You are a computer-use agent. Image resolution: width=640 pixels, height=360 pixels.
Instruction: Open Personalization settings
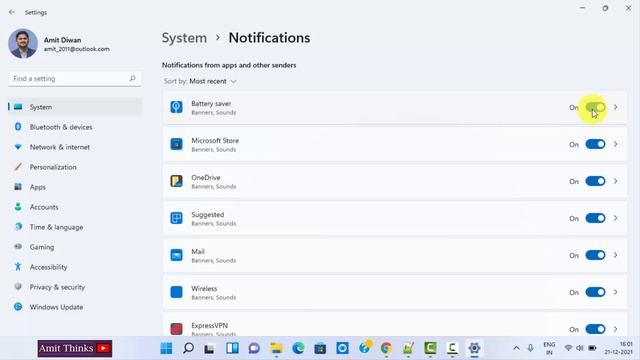click(75, 167)
